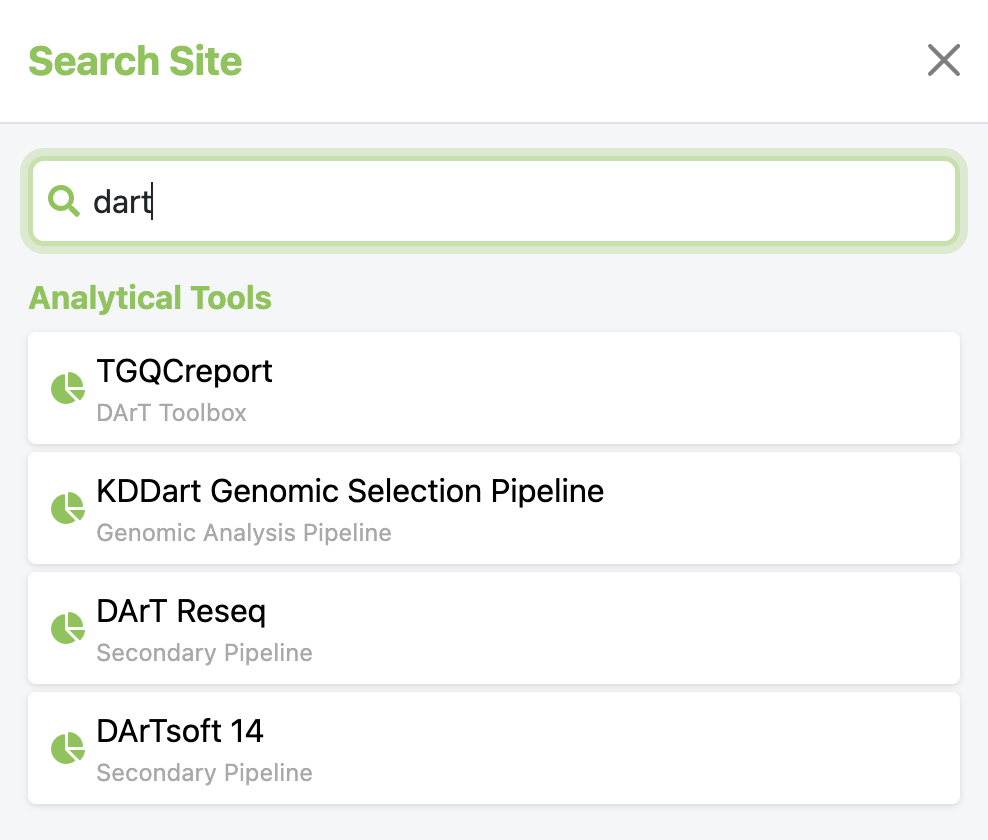Screen dimensions: 988x840
Task: Open KDDart Genomic Selection Pipeline result
Action: click(350, 492)
